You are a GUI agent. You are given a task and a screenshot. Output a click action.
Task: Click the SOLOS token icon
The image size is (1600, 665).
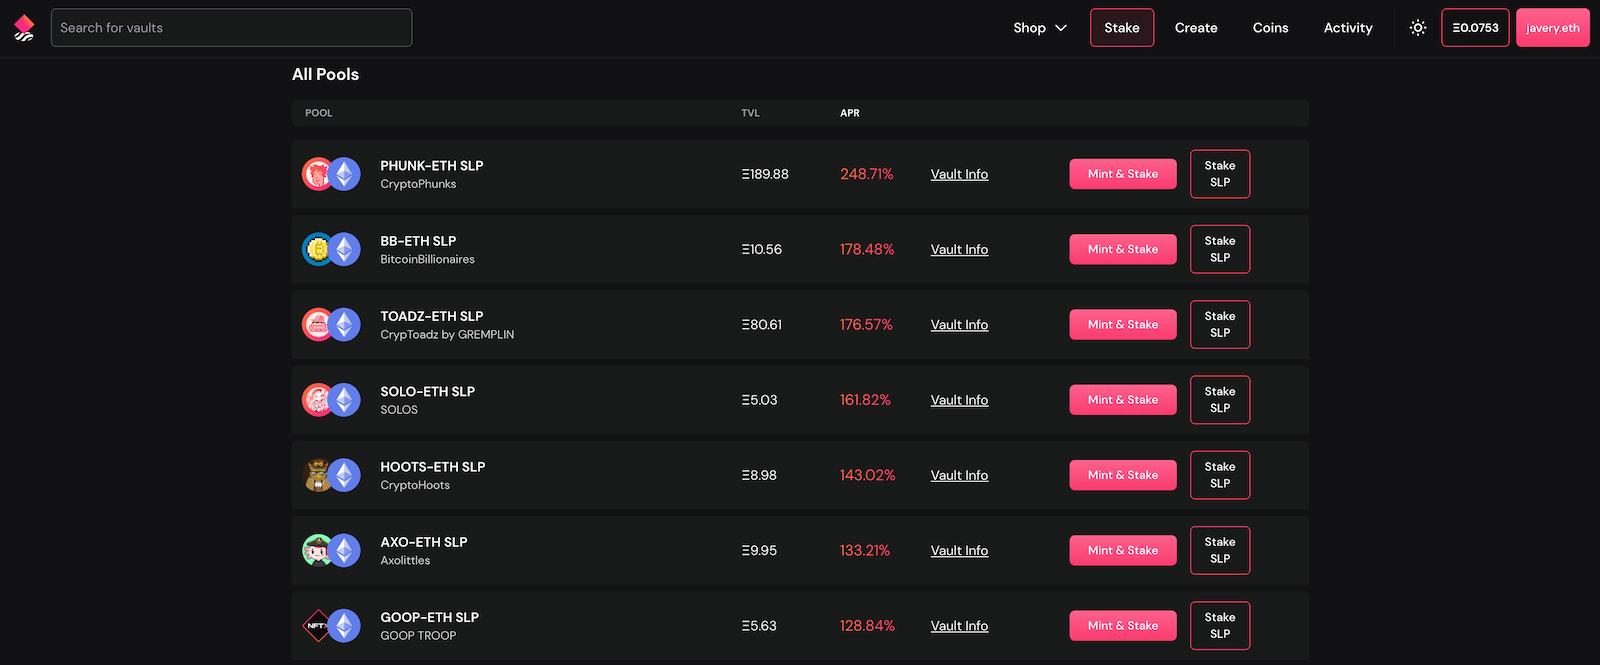[317, 400]
